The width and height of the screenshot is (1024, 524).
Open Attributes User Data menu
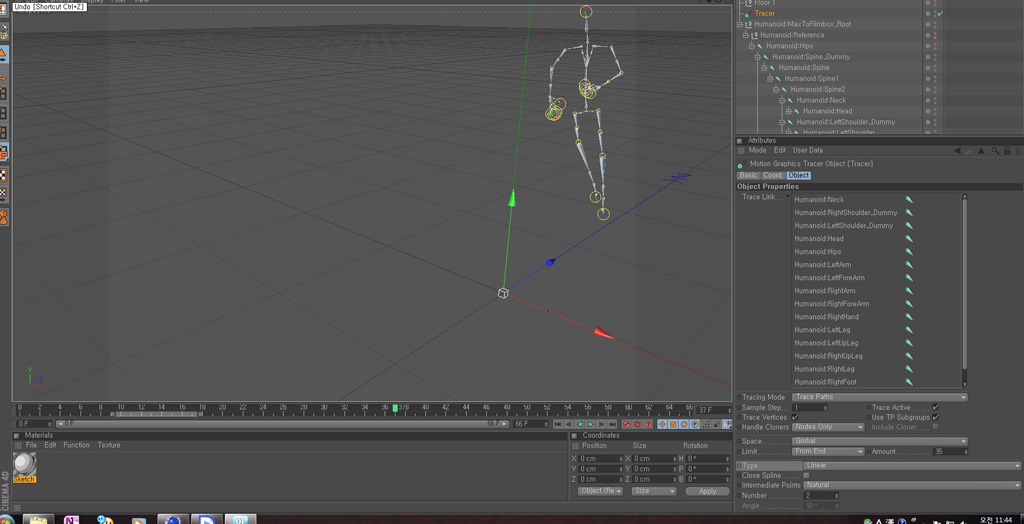tap(808, 150)
